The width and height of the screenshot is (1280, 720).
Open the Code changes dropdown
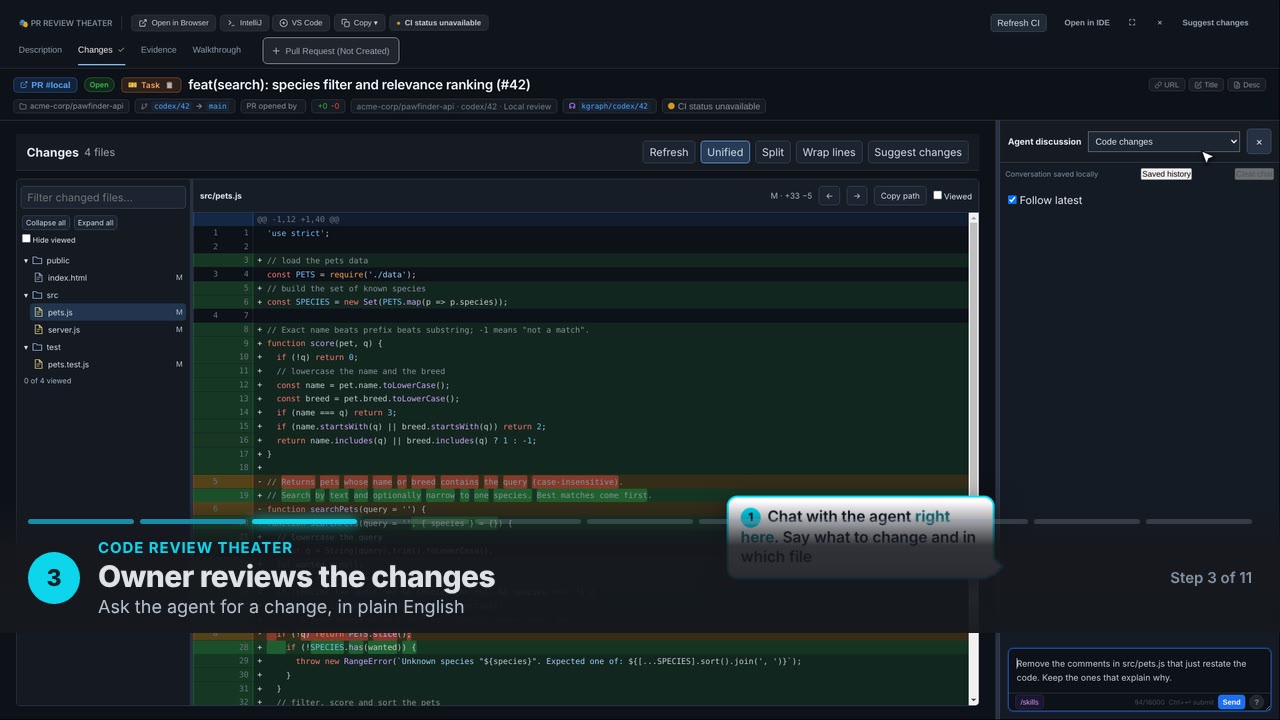click(1164, 142)
